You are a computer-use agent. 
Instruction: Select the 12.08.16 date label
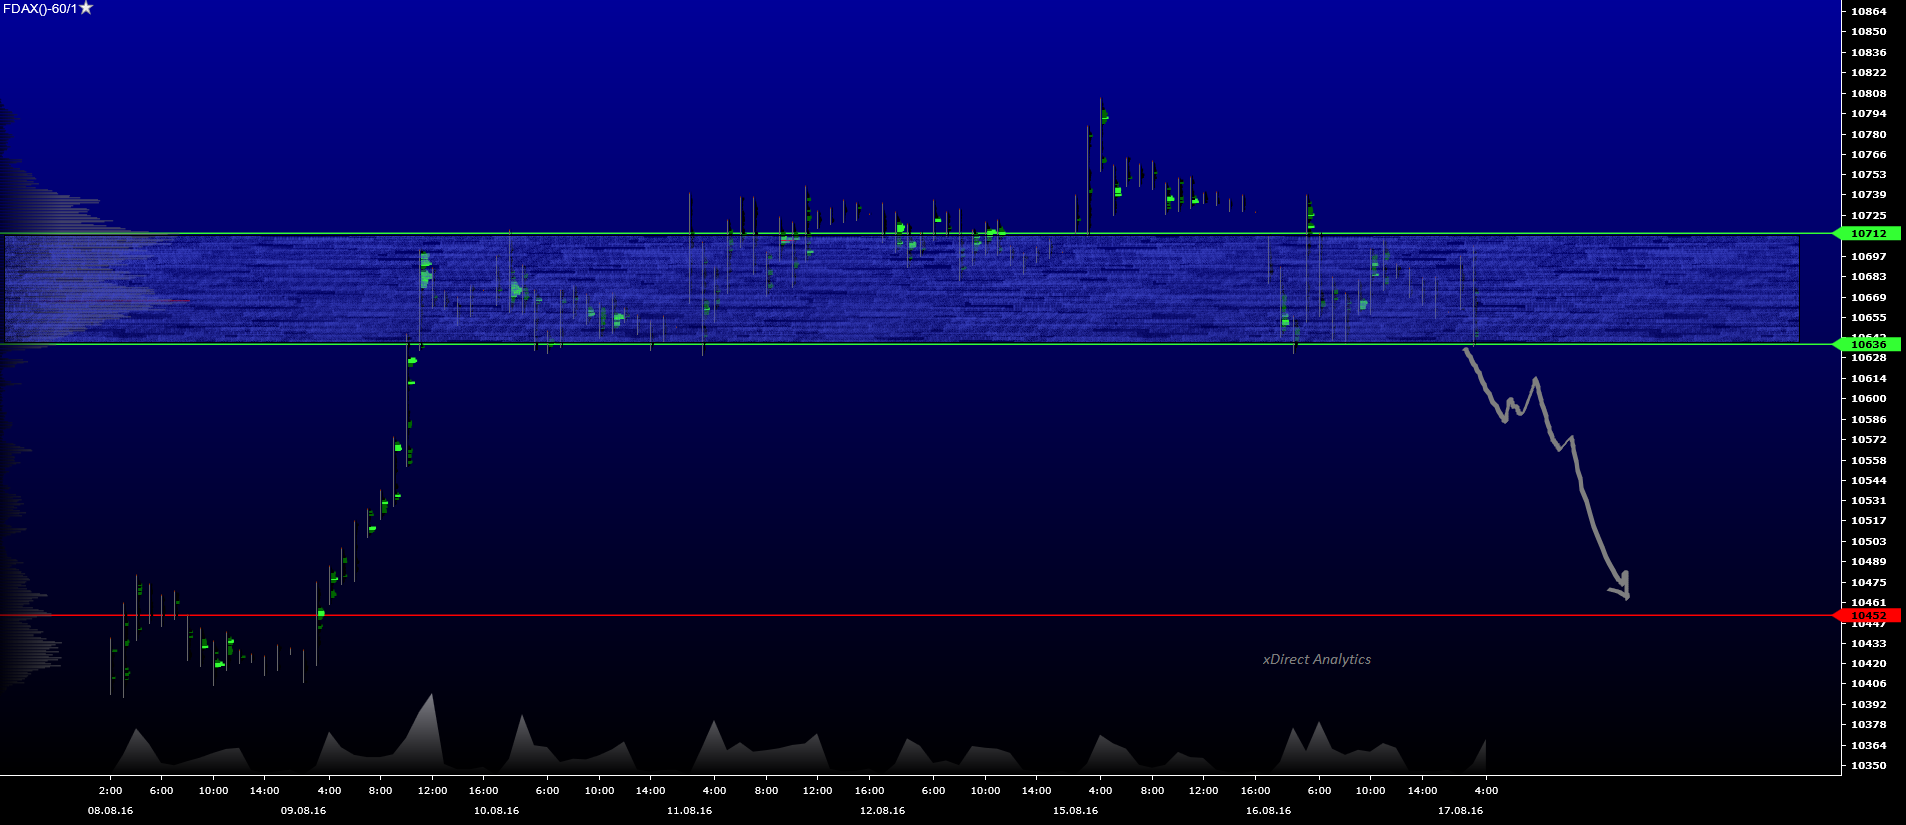click(882, 810)
